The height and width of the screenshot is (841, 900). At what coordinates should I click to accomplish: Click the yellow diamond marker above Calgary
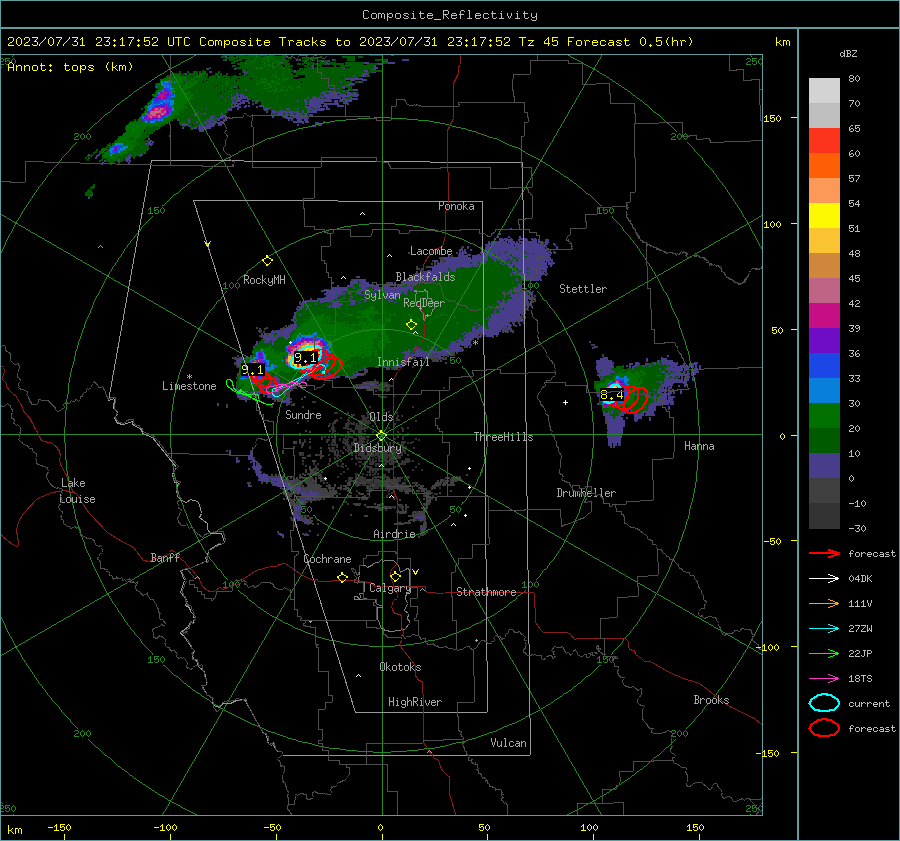tap(395, 576)
